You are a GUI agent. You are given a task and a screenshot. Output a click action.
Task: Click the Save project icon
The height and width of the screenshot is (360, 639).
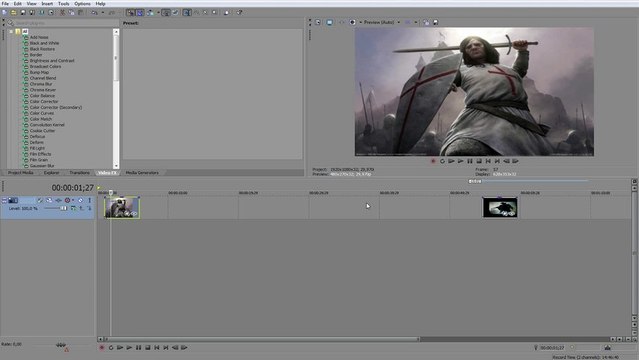tap(23, 13)
